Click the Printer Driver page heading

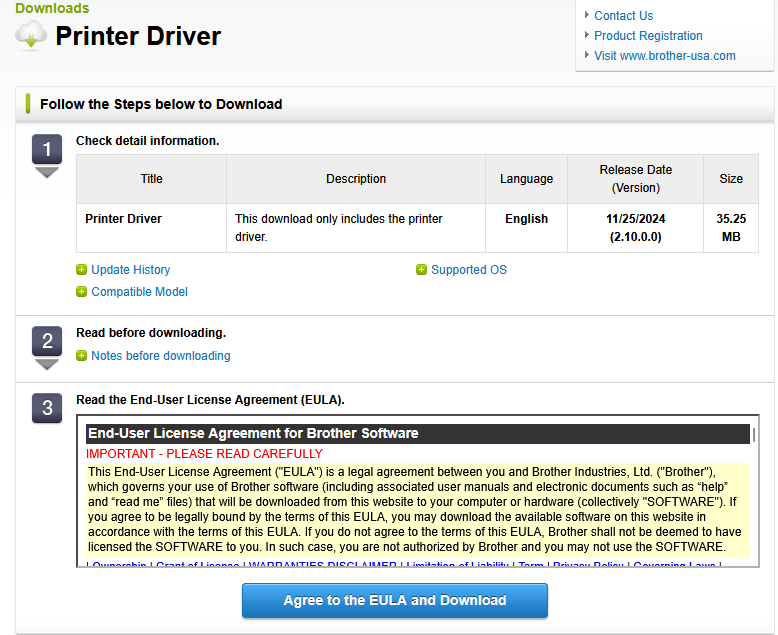[x=138, y=36]
